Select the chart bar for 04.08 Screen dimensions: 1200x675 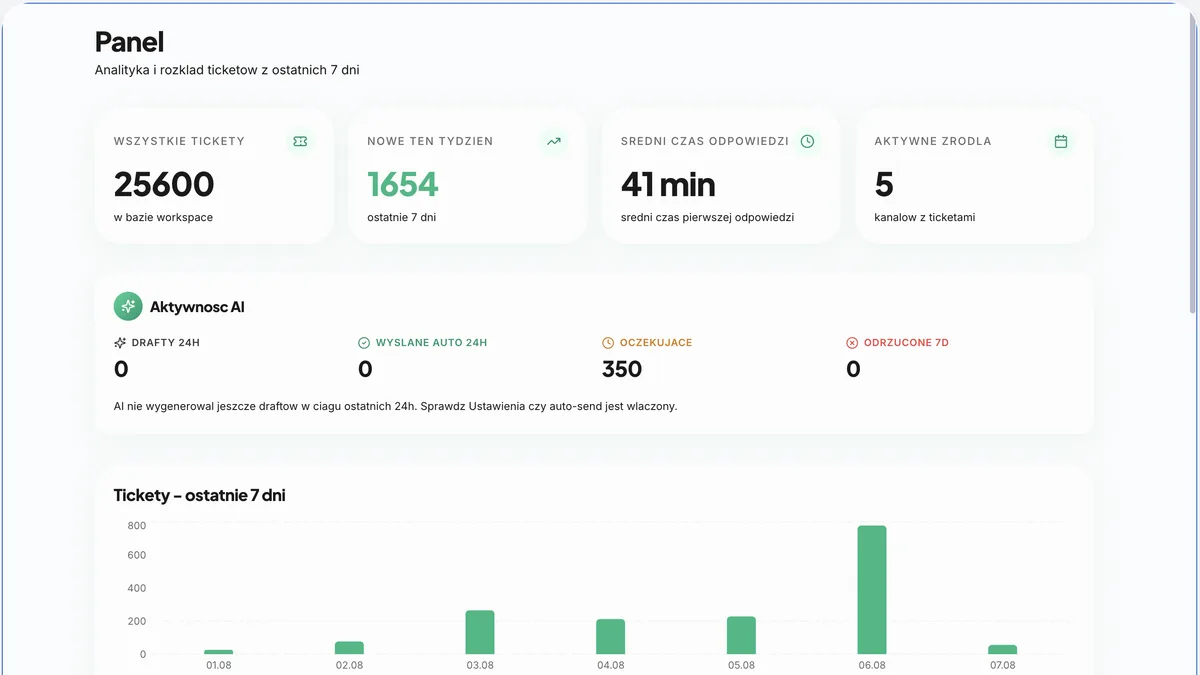click(x=611, y=637)
